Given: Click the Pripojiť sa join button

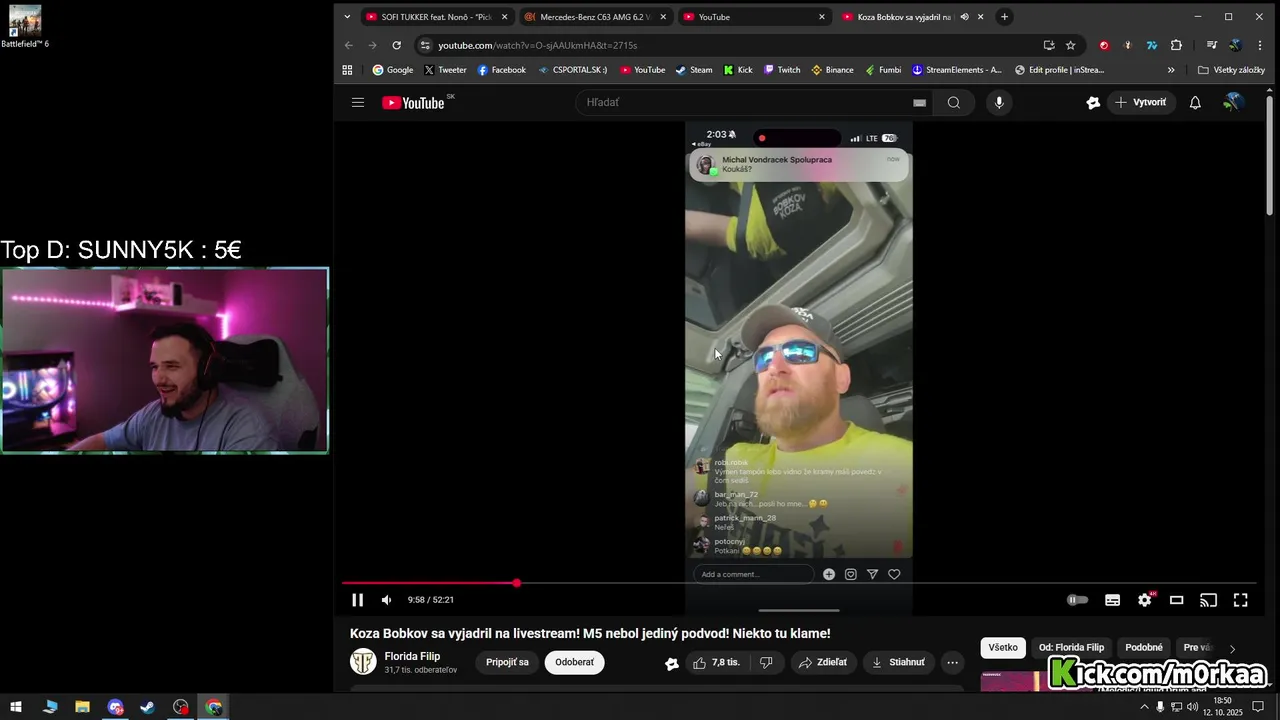Looking at the screenshot, I should tap(507, 662).
